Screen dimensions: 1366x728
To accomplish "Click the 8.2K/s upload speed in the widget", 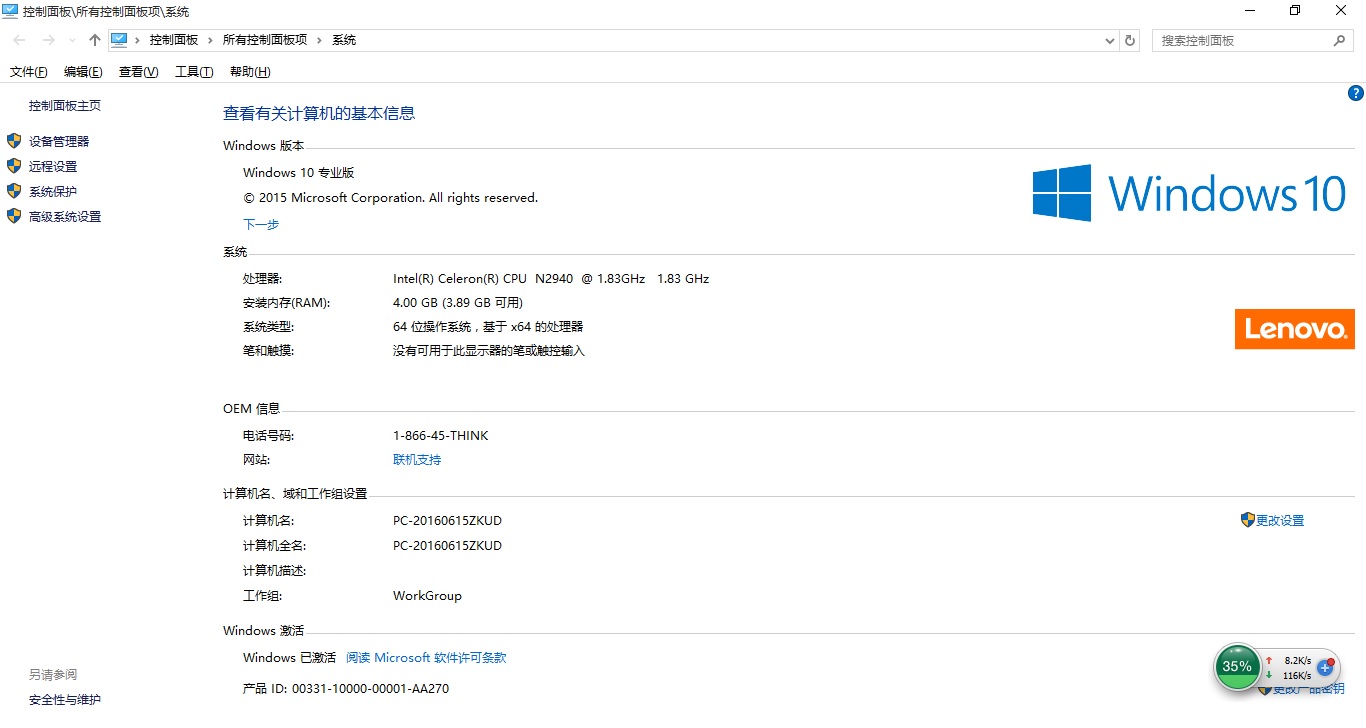I will tap(1296, 661).
